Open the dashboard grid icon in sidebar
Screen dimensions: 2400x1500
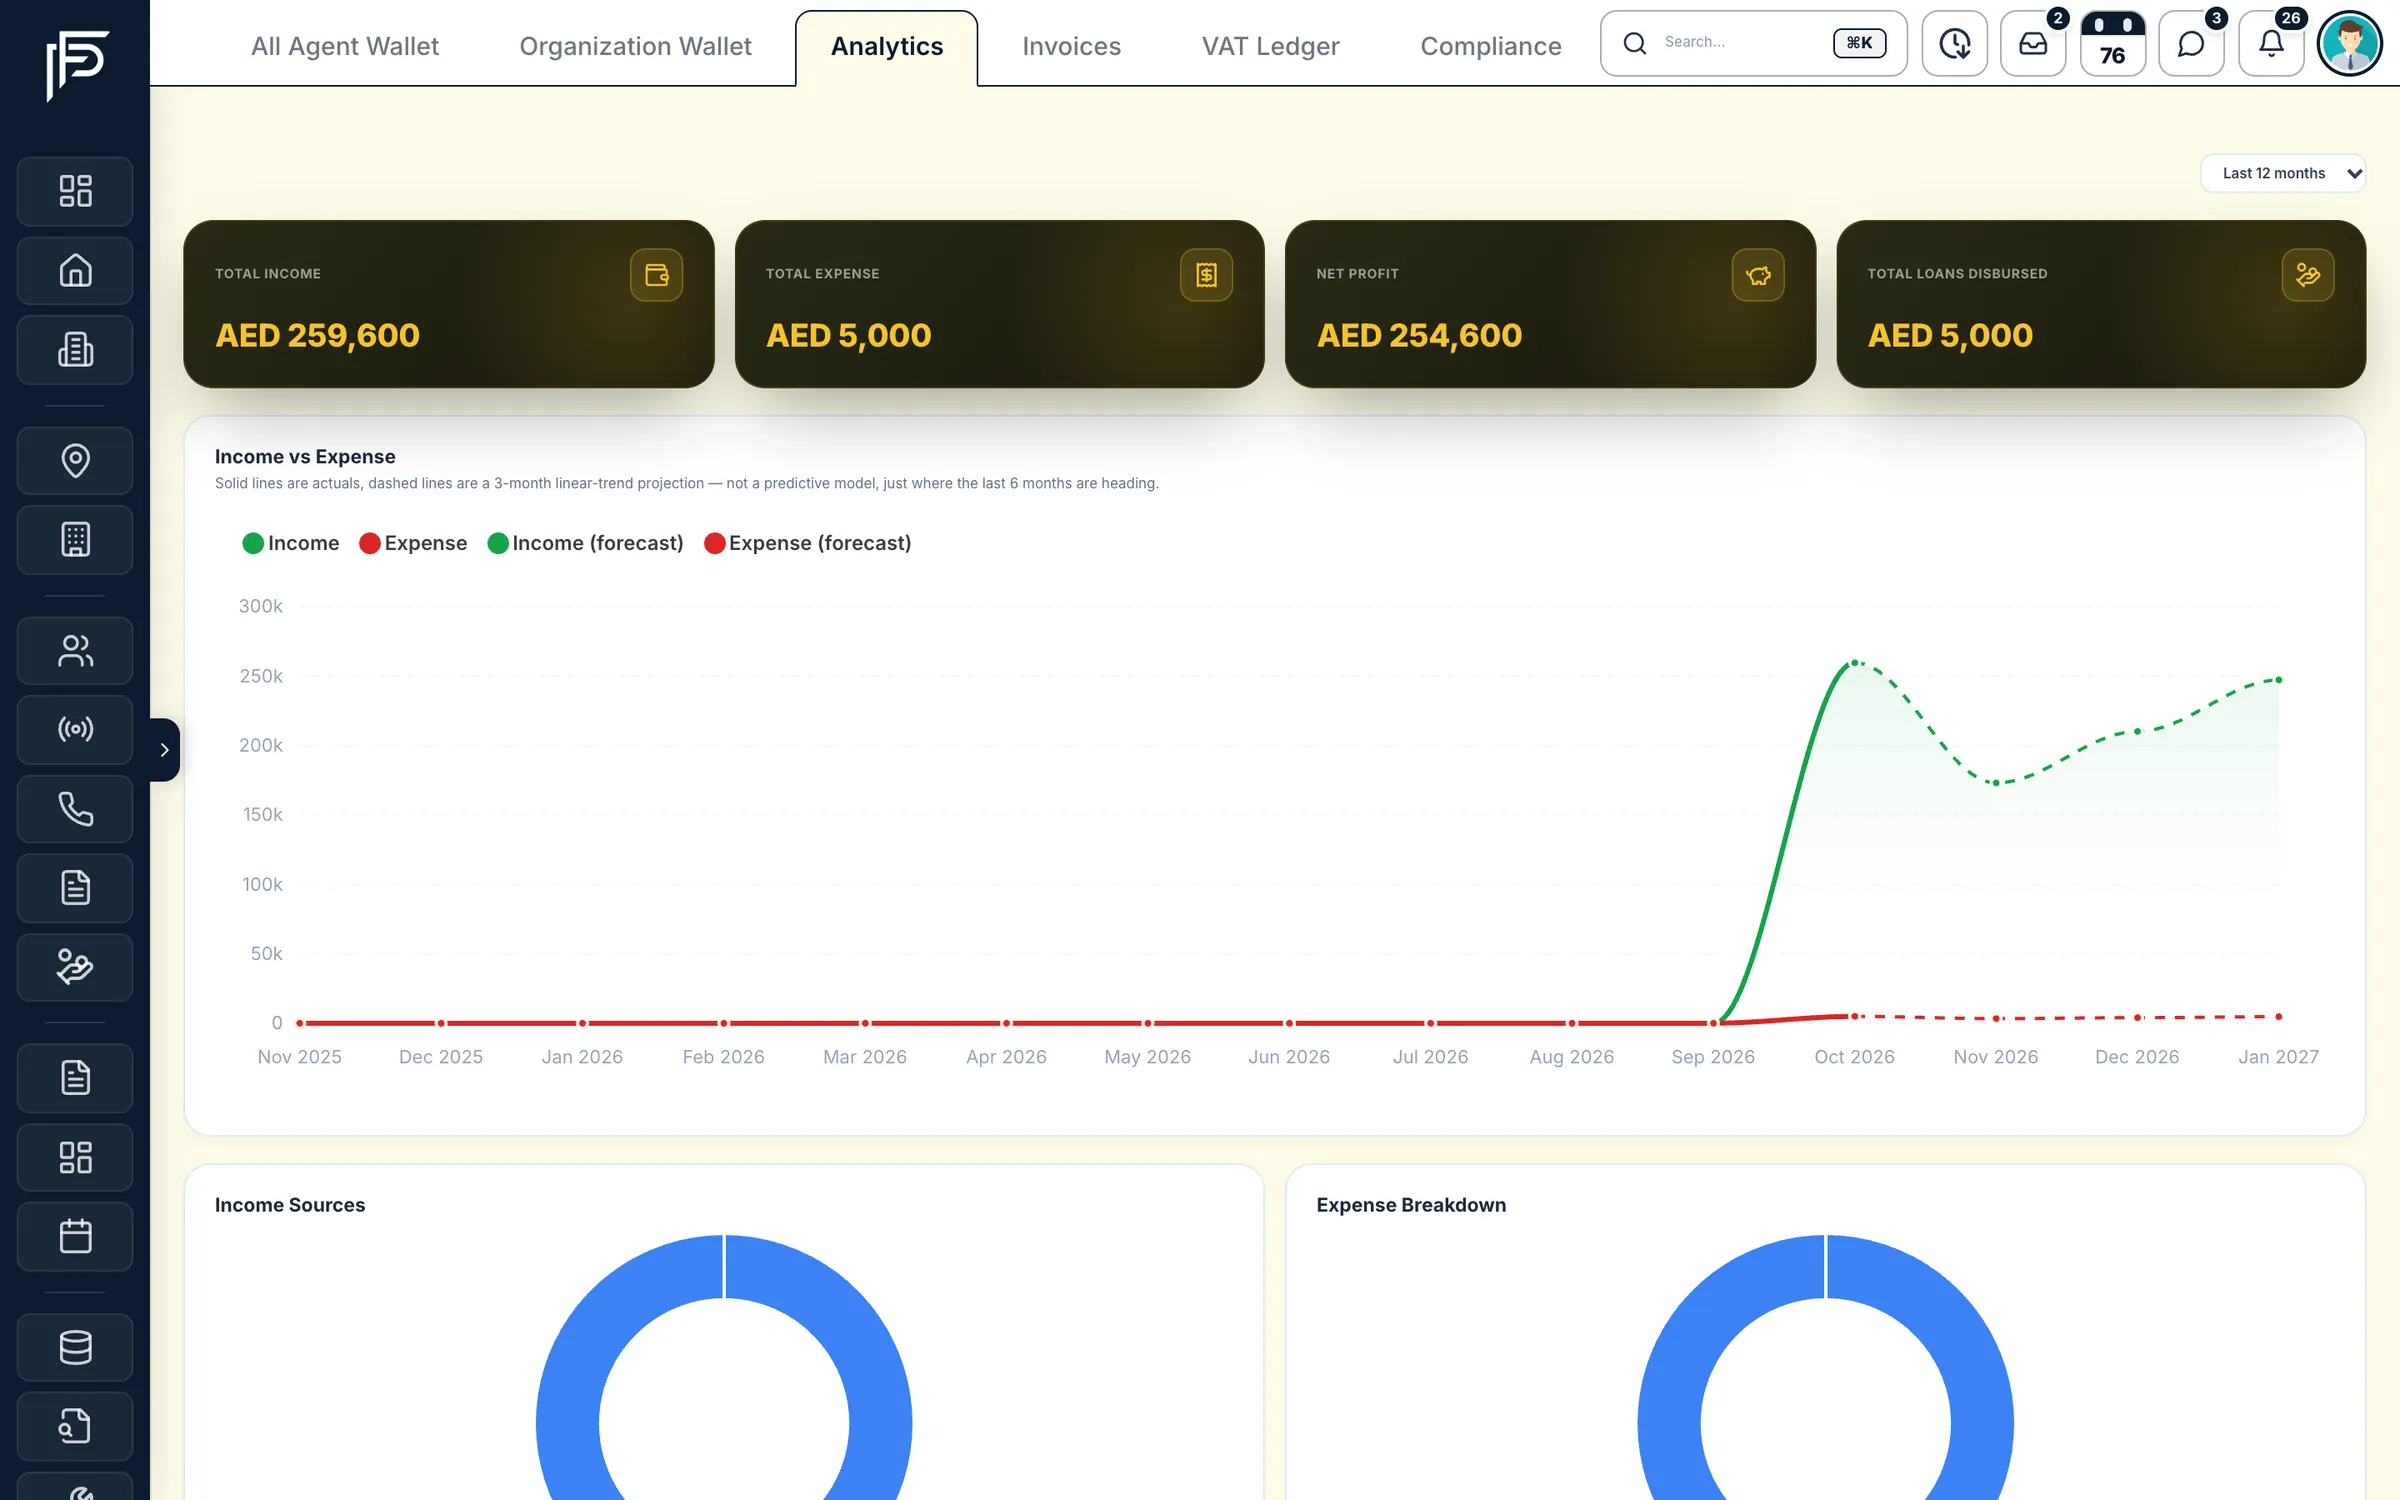point(75,191)
